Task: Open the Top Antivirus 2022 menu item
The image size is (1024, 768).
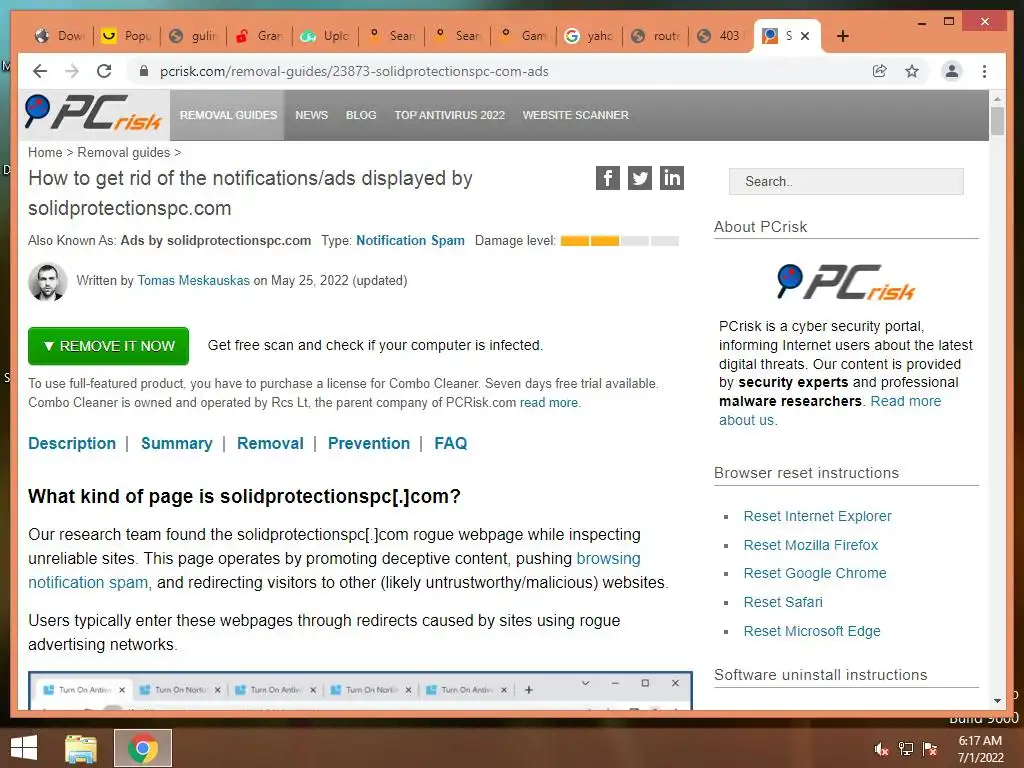Action: 449,115
